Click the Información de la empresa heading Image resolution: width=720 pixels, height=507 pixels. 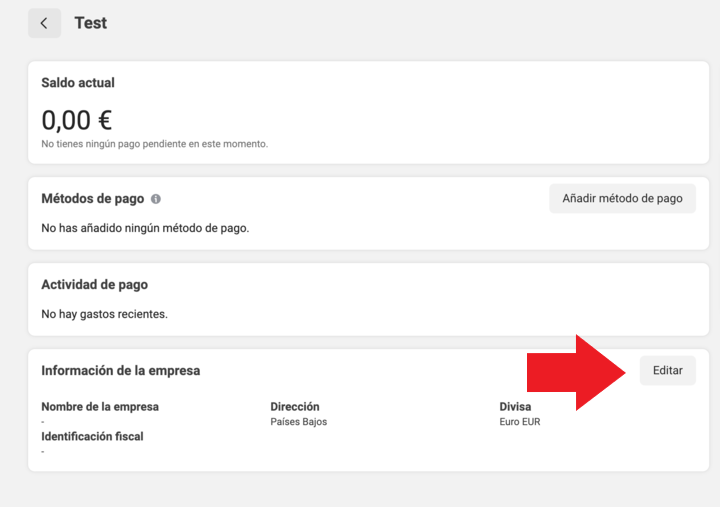pos(121,371)
